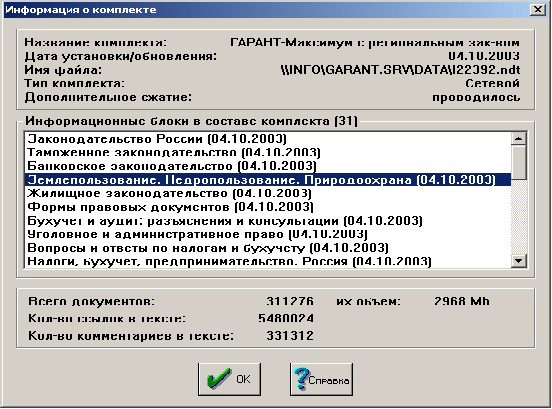Image resolution: width=552 pixels, height=409 pixels.
Task: Click the links count value 5480024
Action: 286,319
